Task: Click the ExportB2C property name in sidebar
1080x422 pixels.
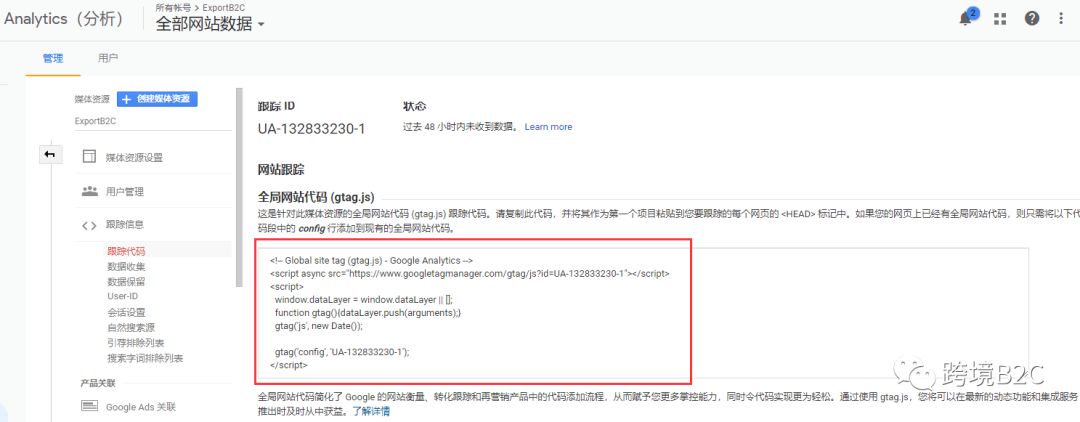Action: 93,120
